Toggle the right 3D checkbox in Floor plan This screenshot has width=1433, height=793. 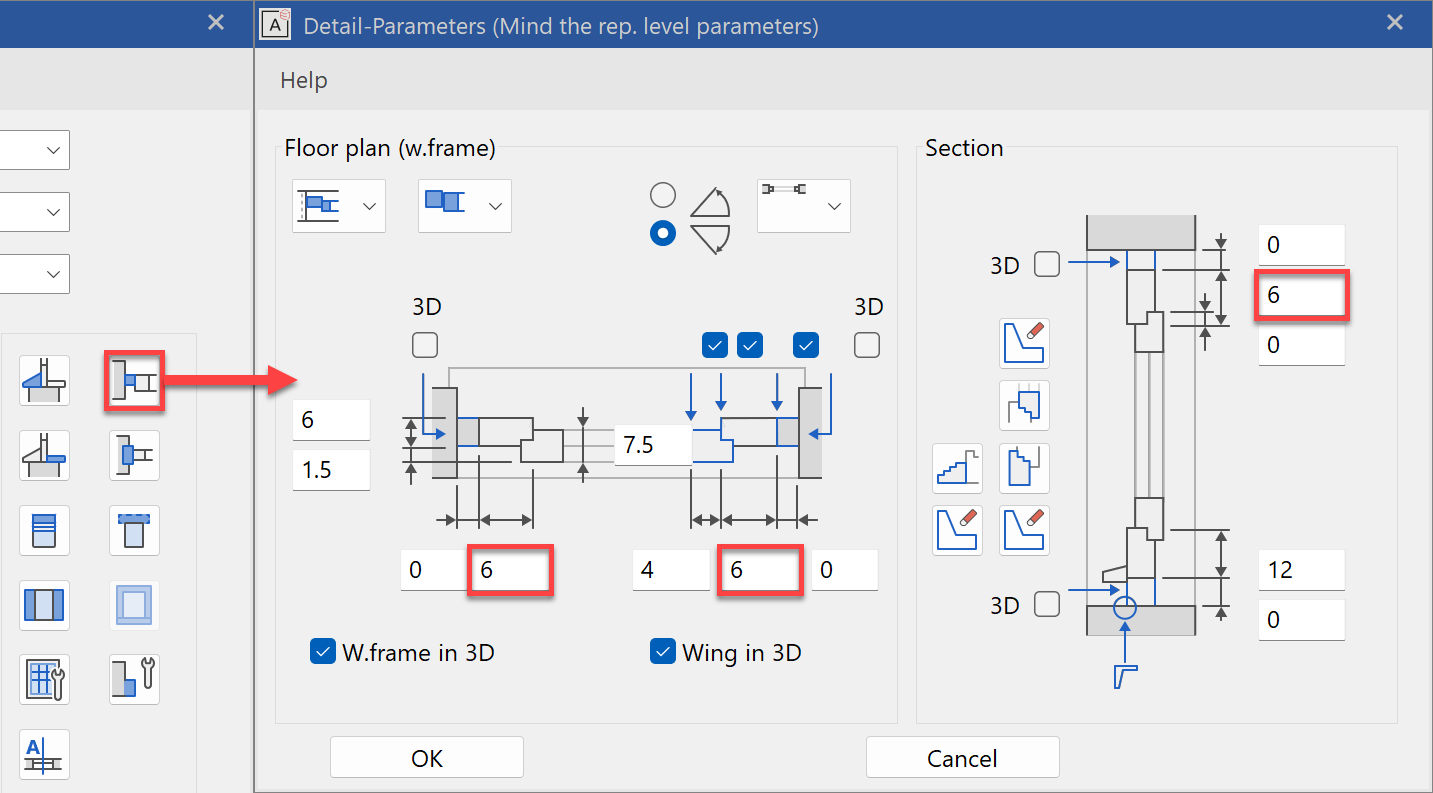pyautogui.click(x=867, y=345)
